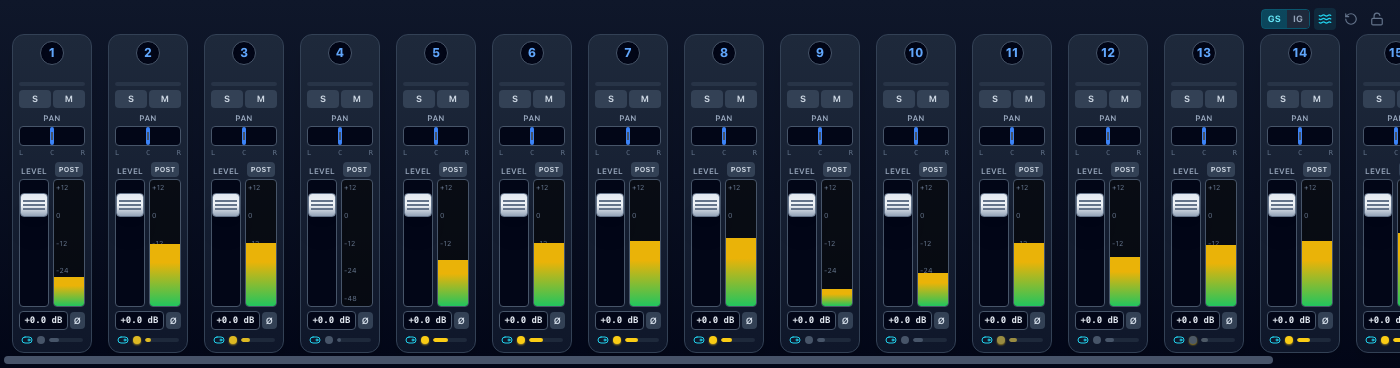Solo channel 3
This screenshot has height=368, width=1400.
[227, 99]
